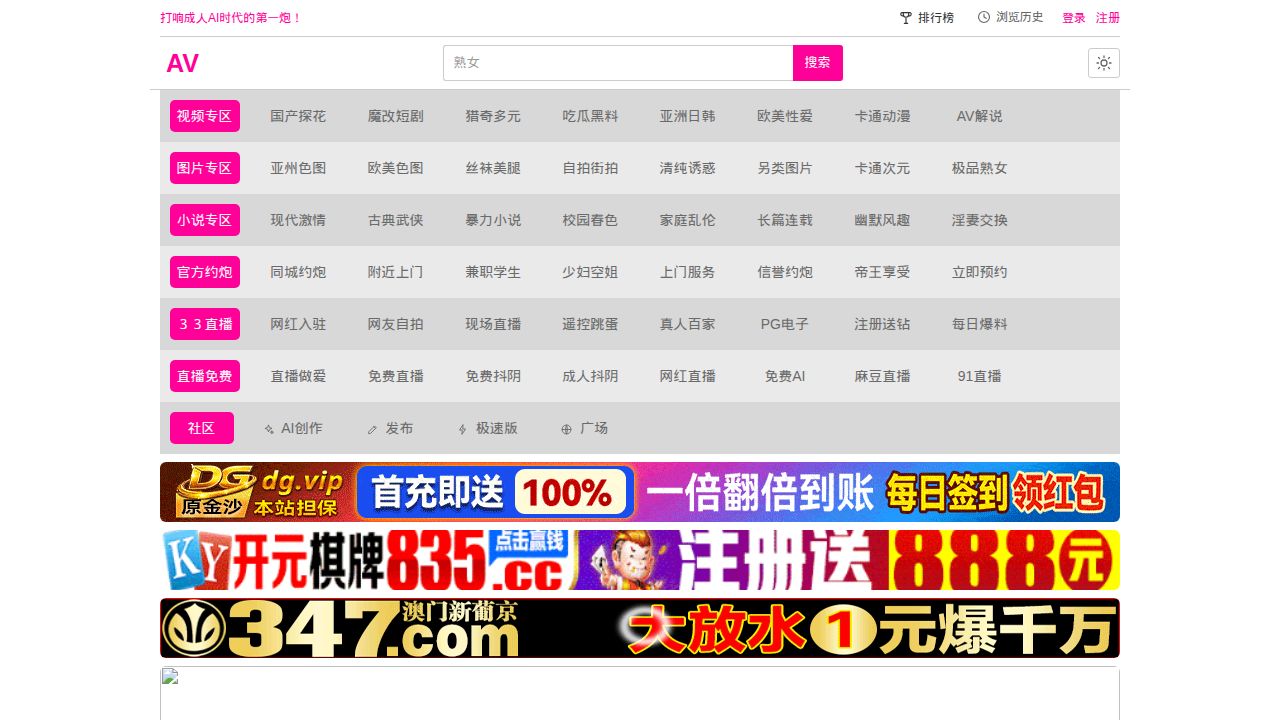Open the 登录 login link

pos(1074,18)
